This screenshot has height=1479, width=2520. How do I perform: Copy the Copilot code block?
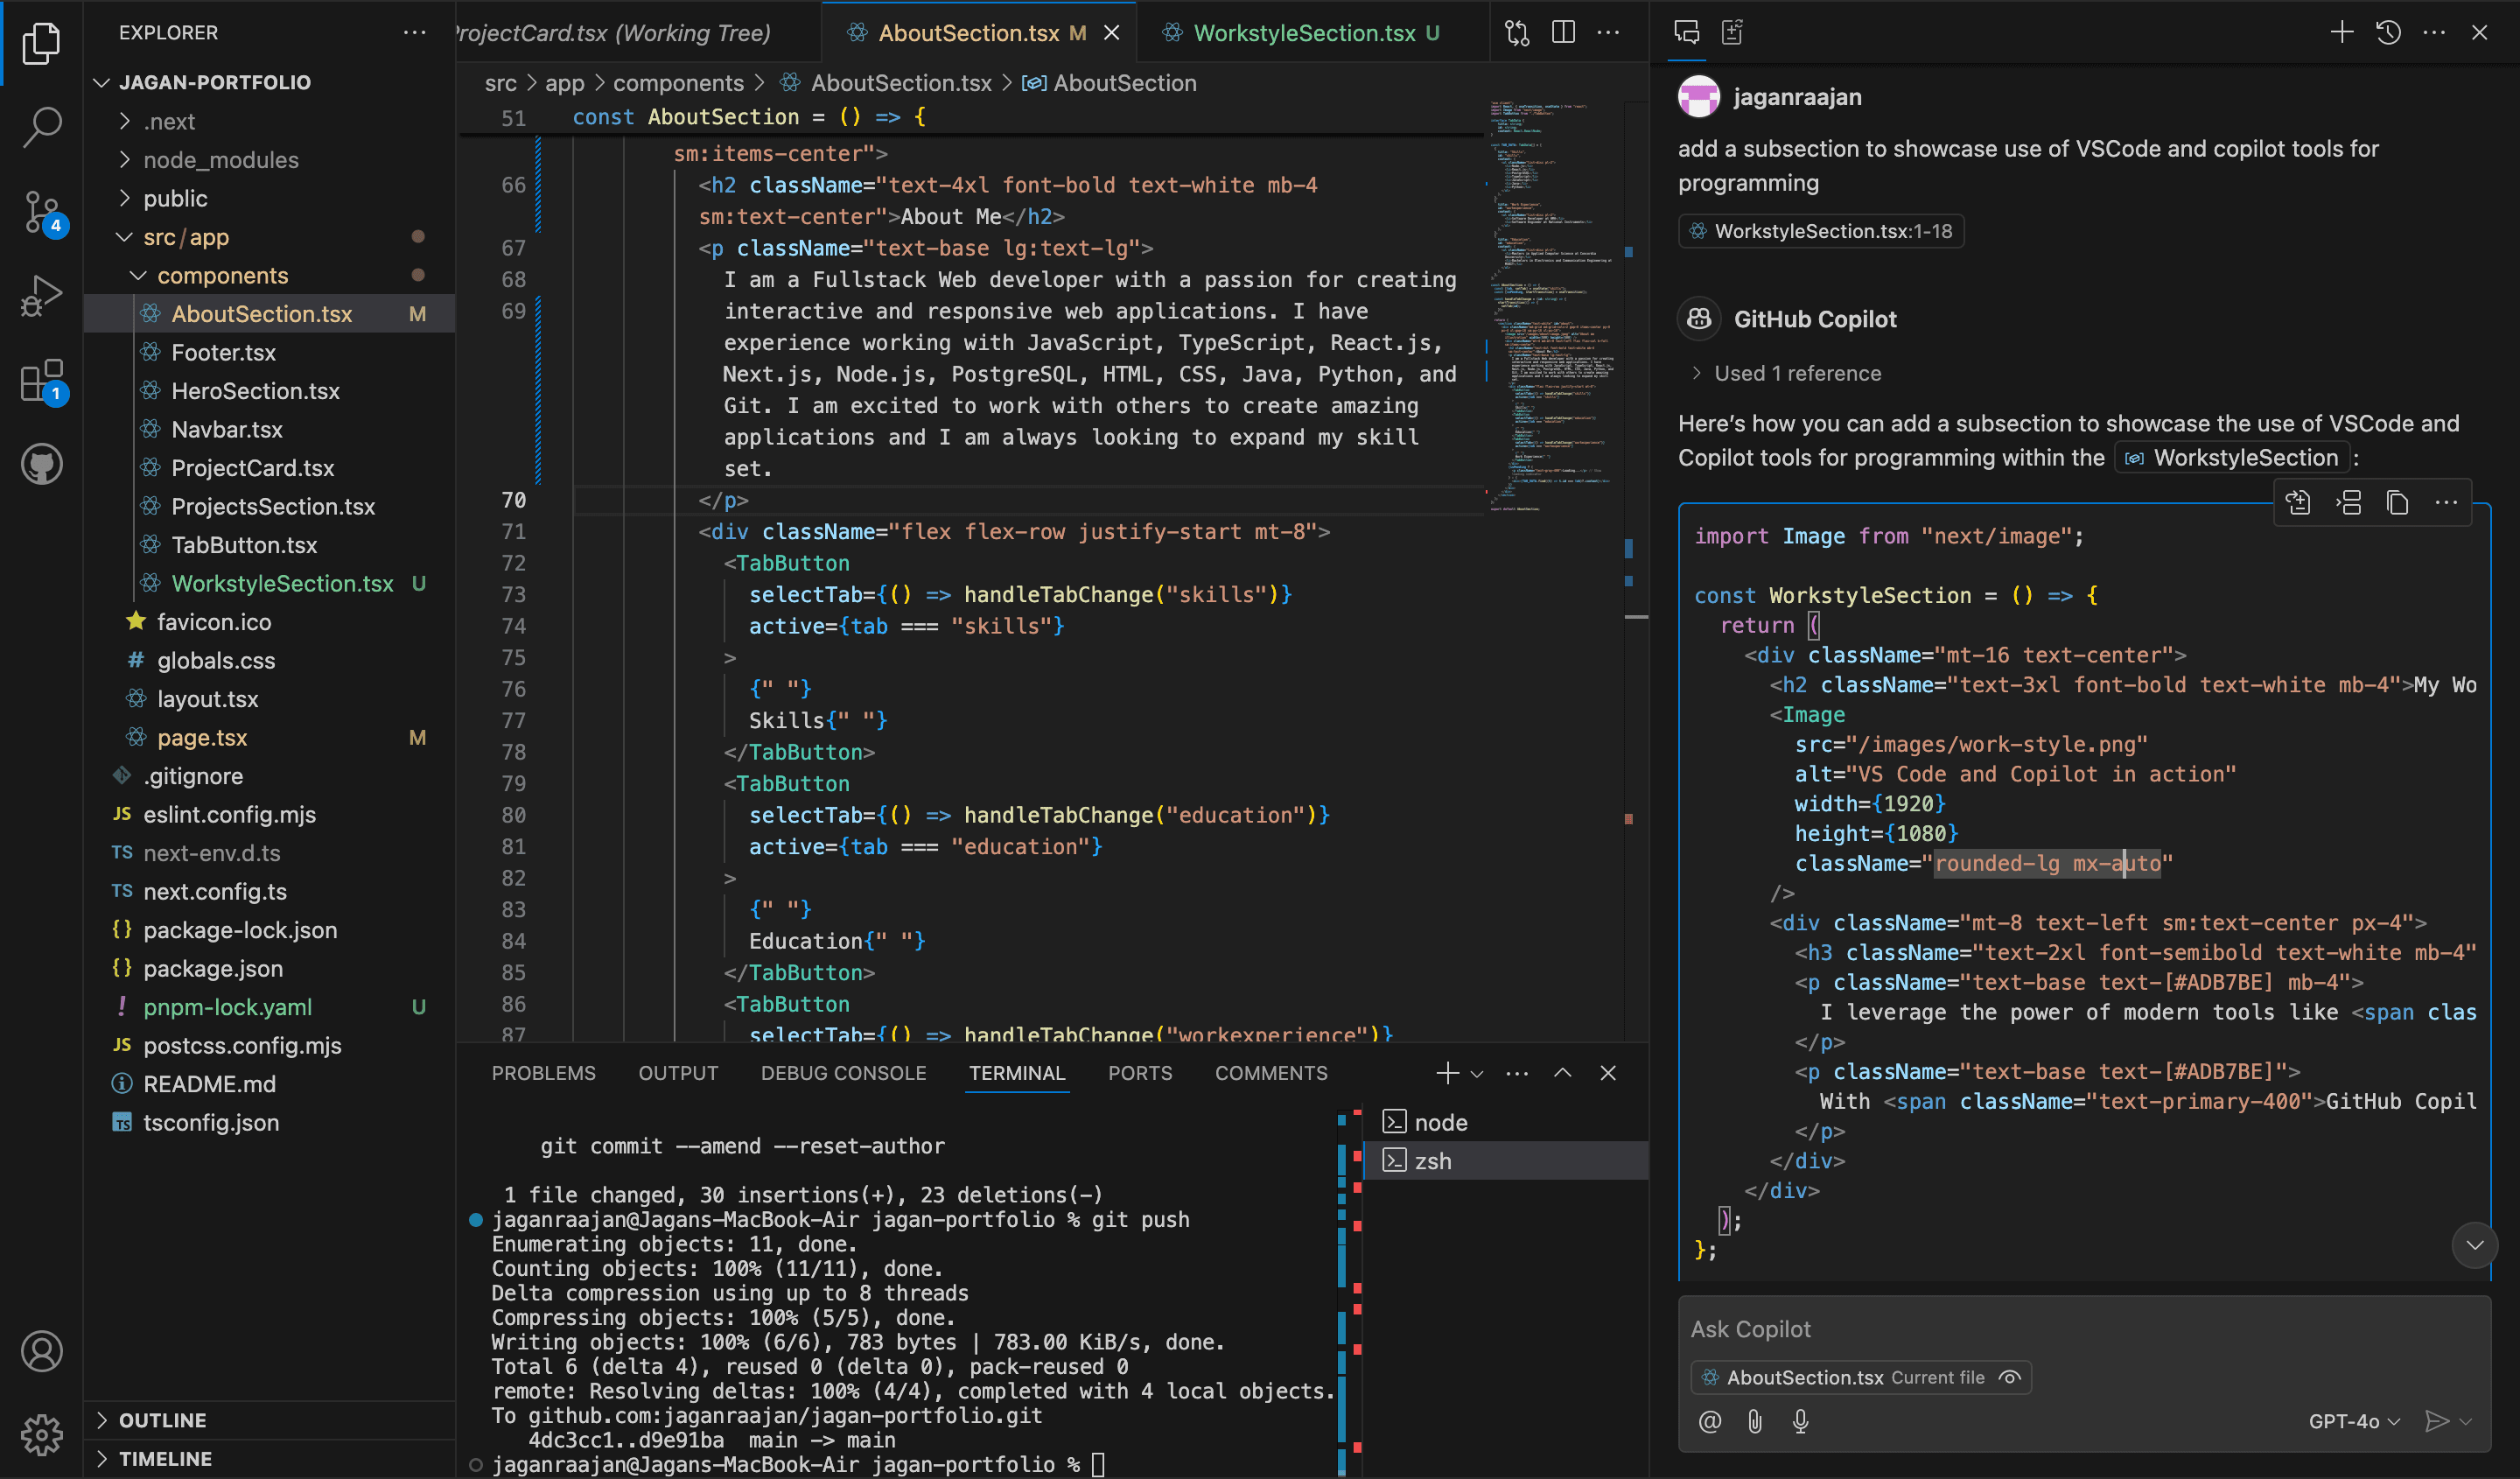click(2398, 503)
